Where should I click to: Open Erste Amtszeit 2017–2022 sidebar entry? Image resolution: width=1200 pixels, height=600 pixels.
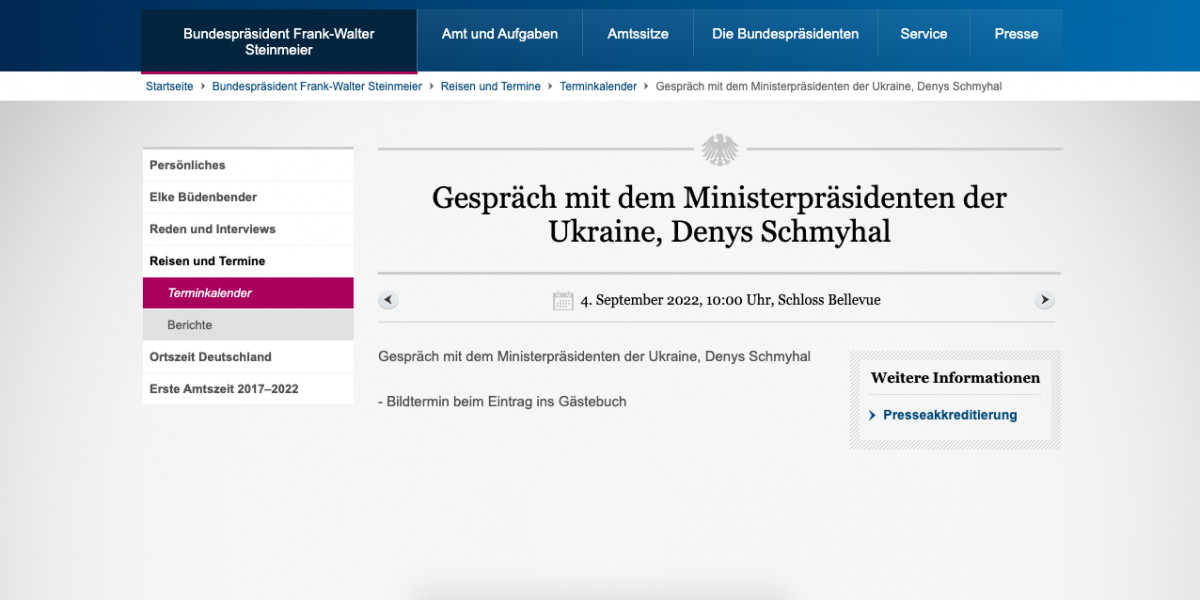248,389
